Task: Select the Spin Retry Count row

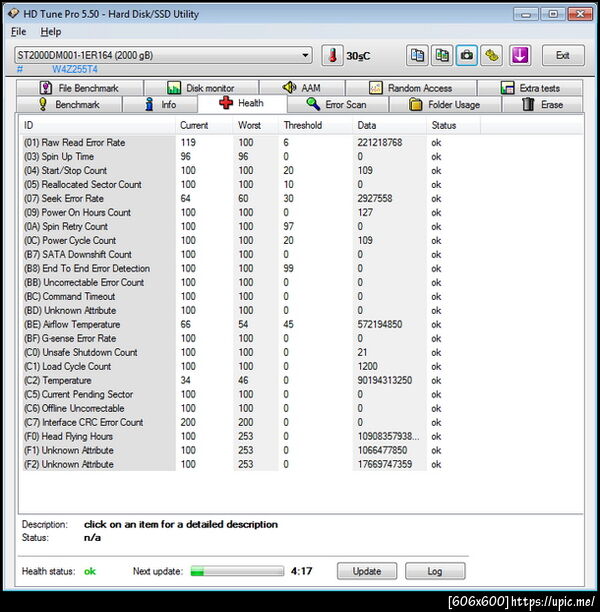Action: (x=252, y=226)
